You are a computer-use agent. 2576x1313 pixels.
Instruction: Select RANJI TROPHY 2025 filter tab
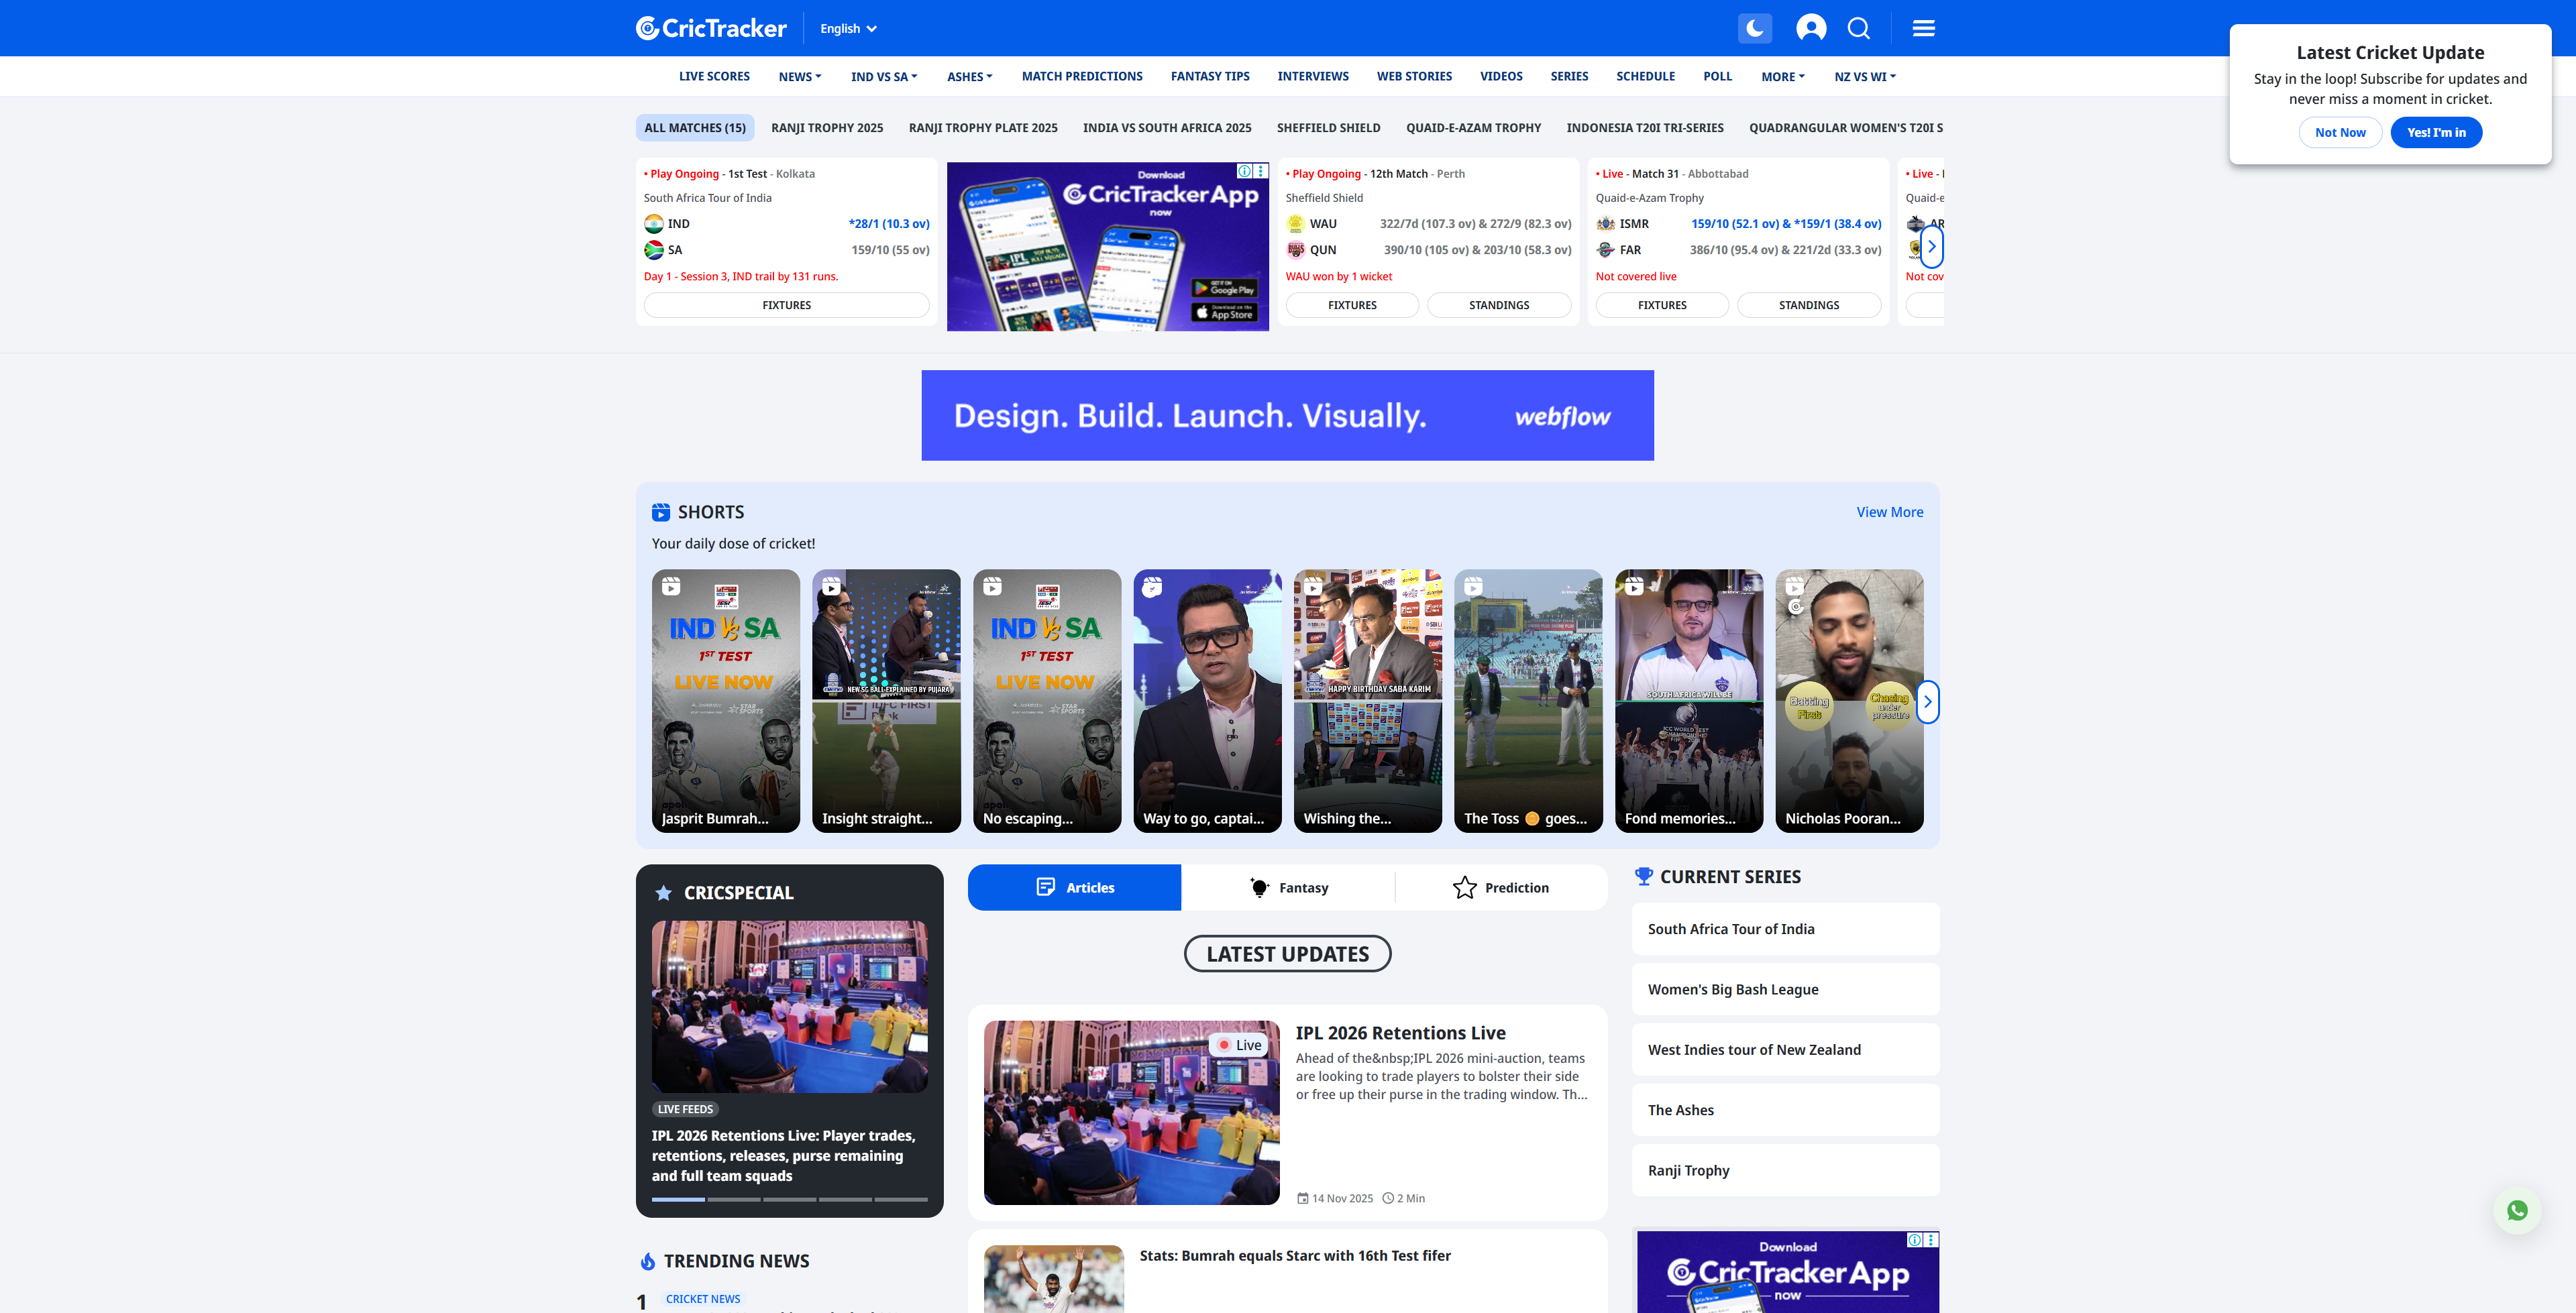tap(827, 128)
